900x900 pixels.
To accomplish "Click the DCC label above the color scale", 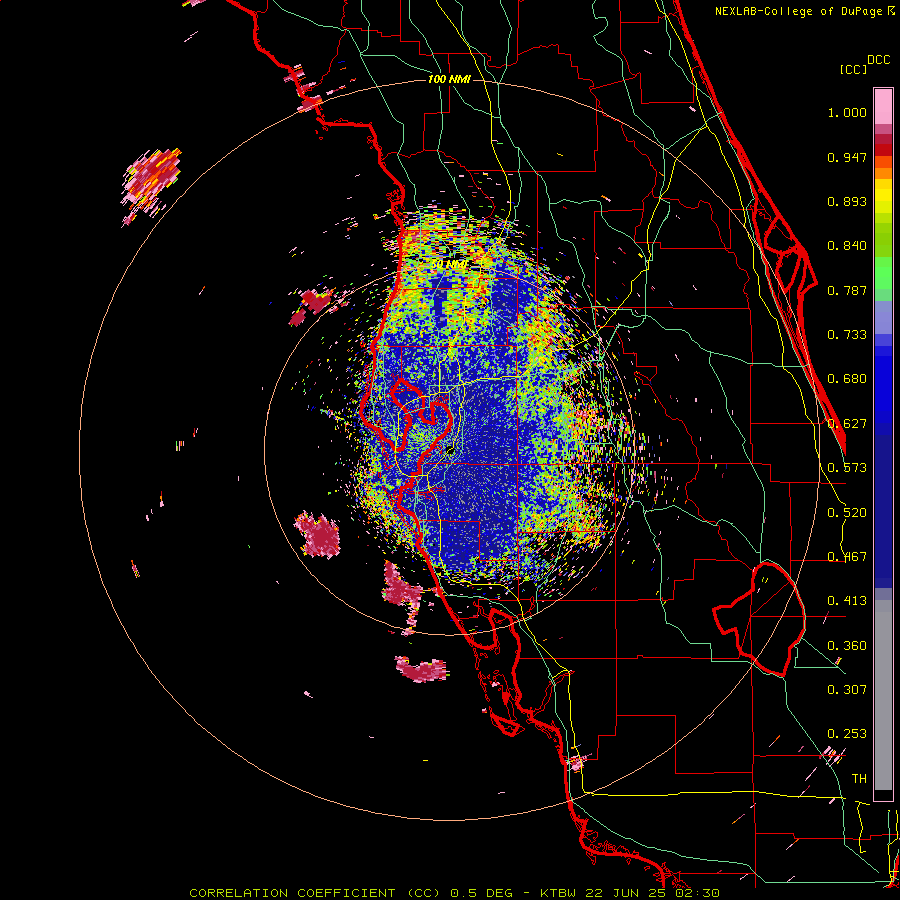I will (x=878, y=60).
